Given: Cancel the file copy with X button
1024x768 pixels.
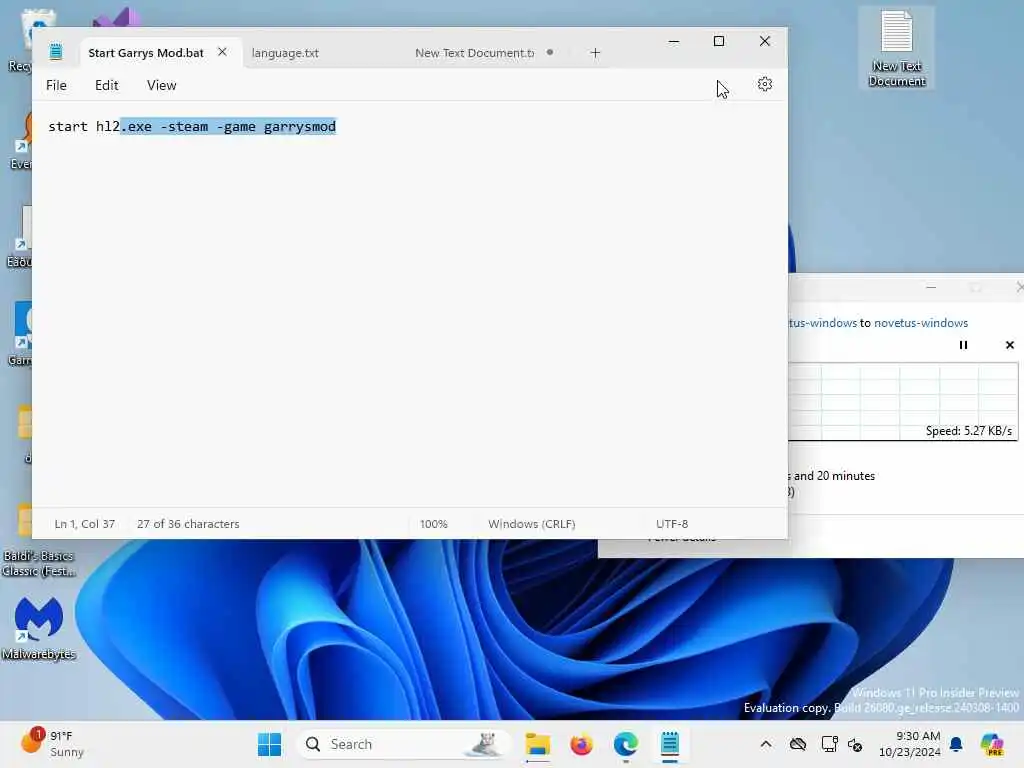Looking at the screenshot, I should (1010, 345).
